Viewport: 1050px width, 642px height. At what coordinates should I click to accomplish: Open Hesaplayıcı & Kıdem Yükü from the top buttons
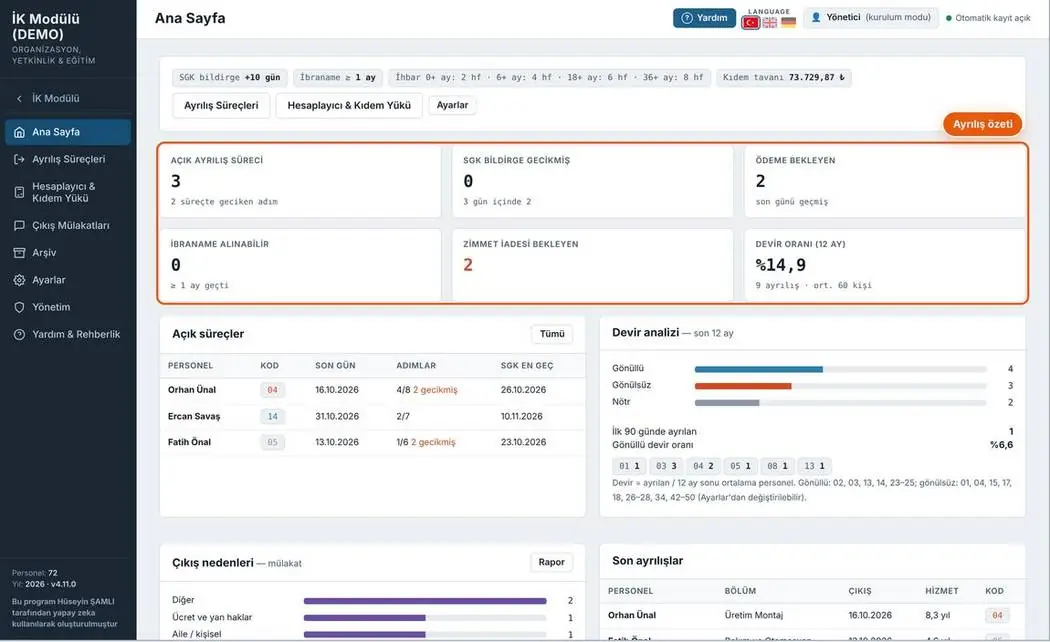[349, 105]
